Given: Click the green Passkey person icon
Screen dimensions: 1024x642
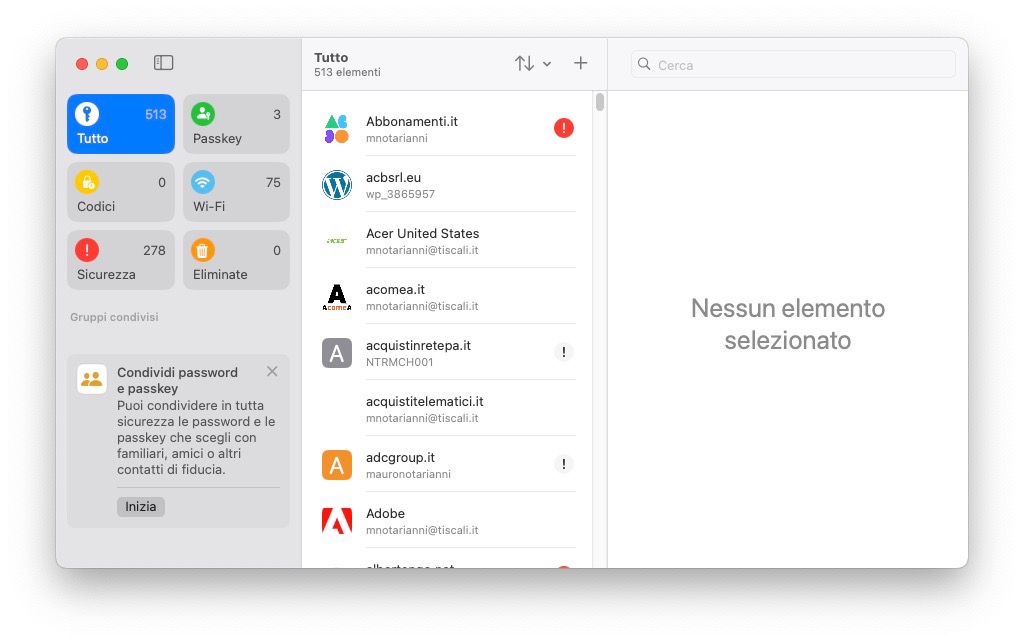Looking at the screenshot, I should click(x=203, y=114).
